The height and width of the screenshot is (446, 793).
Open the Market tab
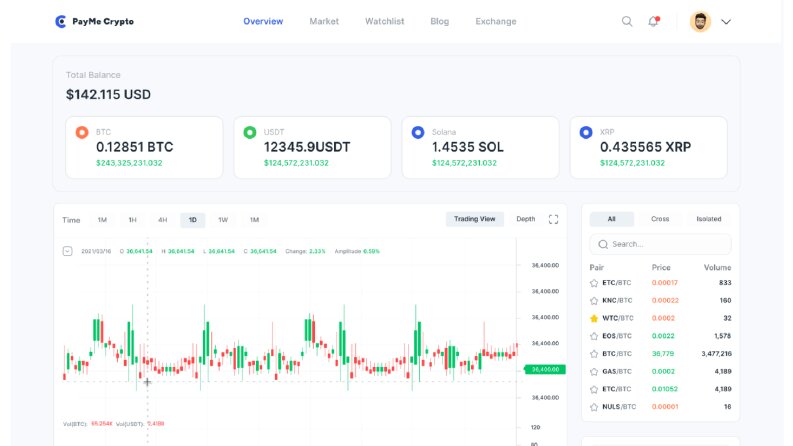click(324, 21)
